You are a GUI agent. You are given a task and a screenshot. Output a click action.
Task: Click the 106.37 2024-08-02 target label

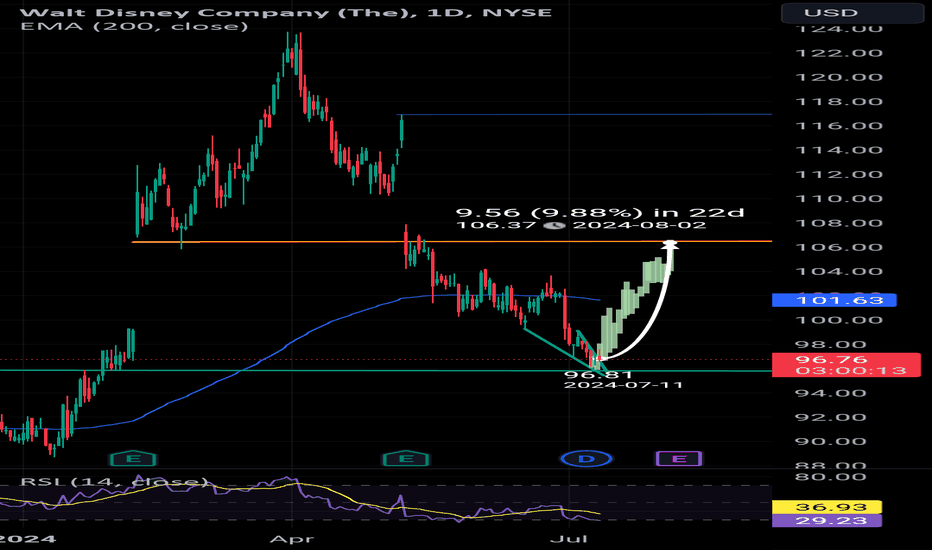click(581, 225)
